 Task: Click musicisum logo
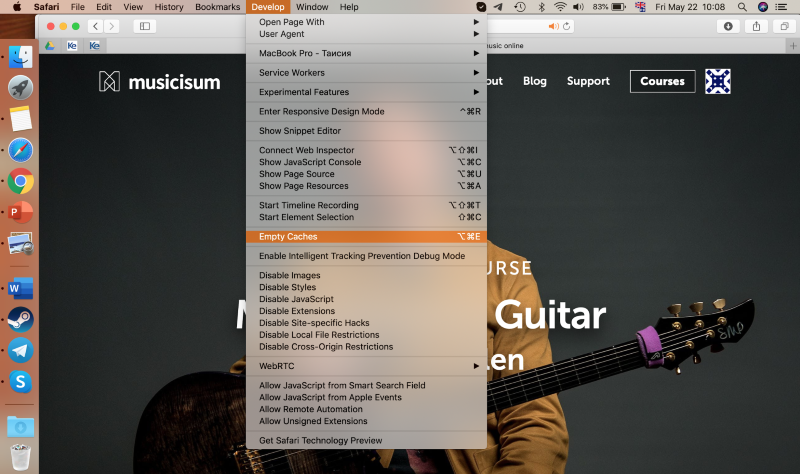[159, 82]
